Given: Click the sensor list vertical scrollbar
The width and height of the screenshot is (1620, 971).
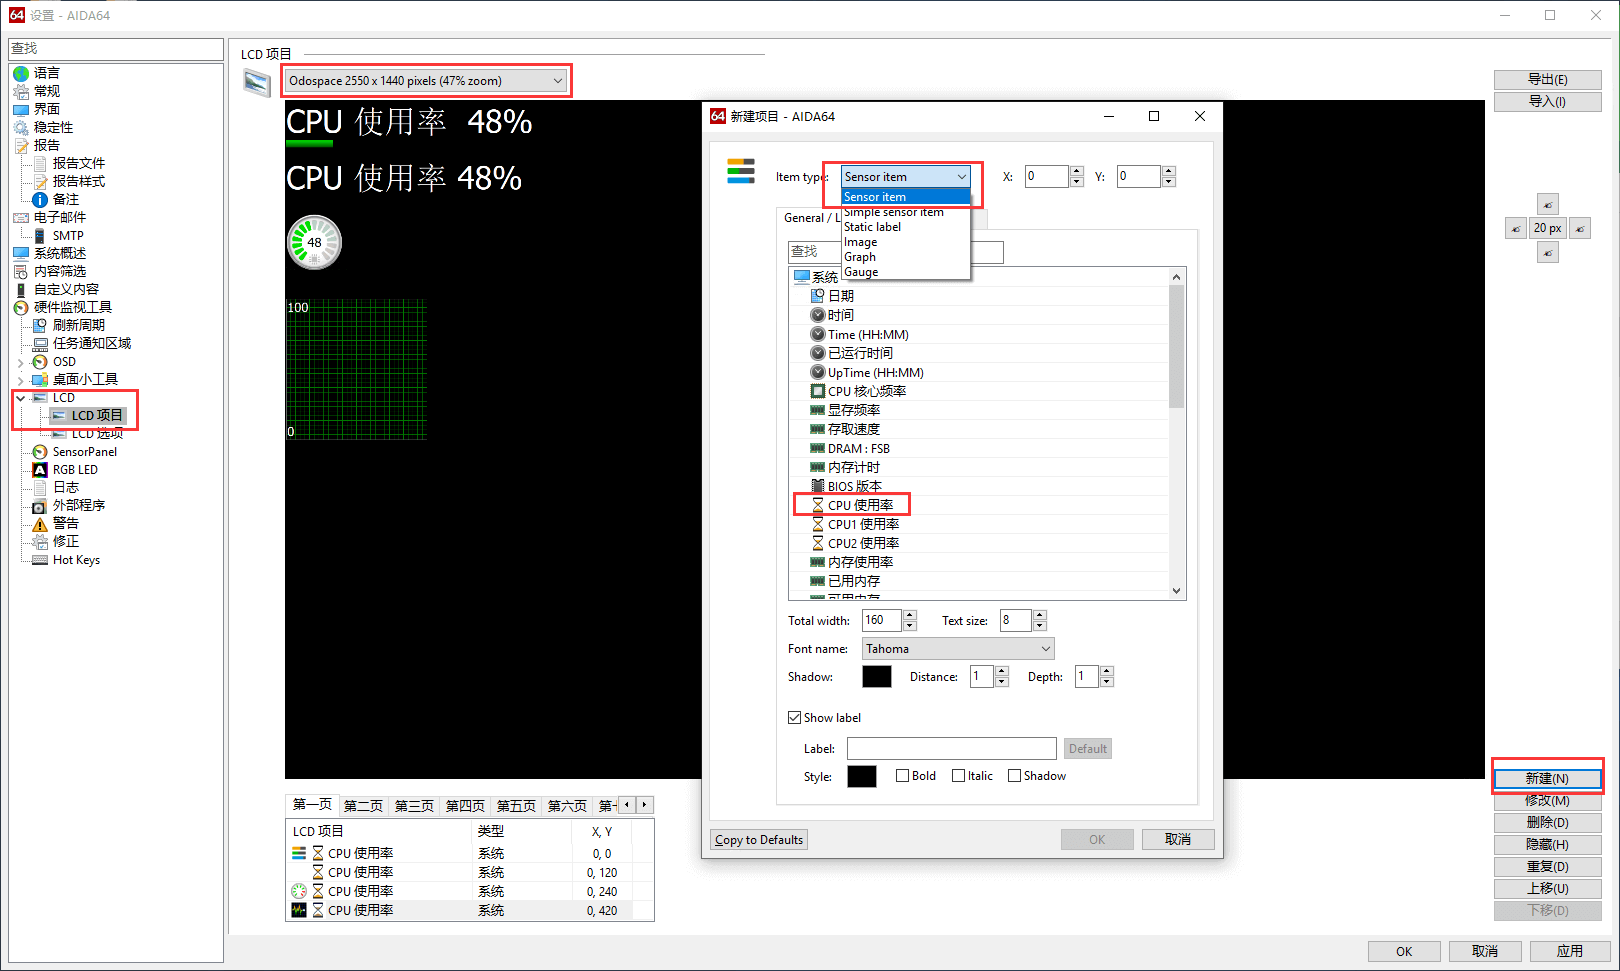Looking at the screenshot, I should point(1177,433).
